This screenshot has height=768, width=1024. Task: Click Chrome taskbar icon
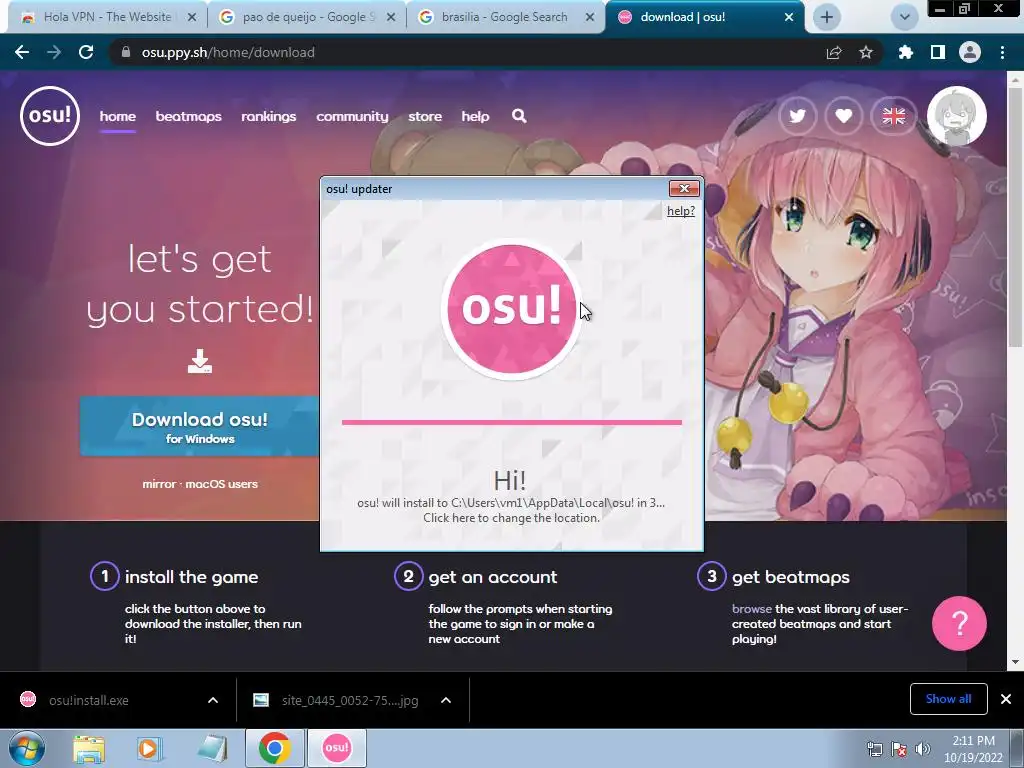coord(274,748)
